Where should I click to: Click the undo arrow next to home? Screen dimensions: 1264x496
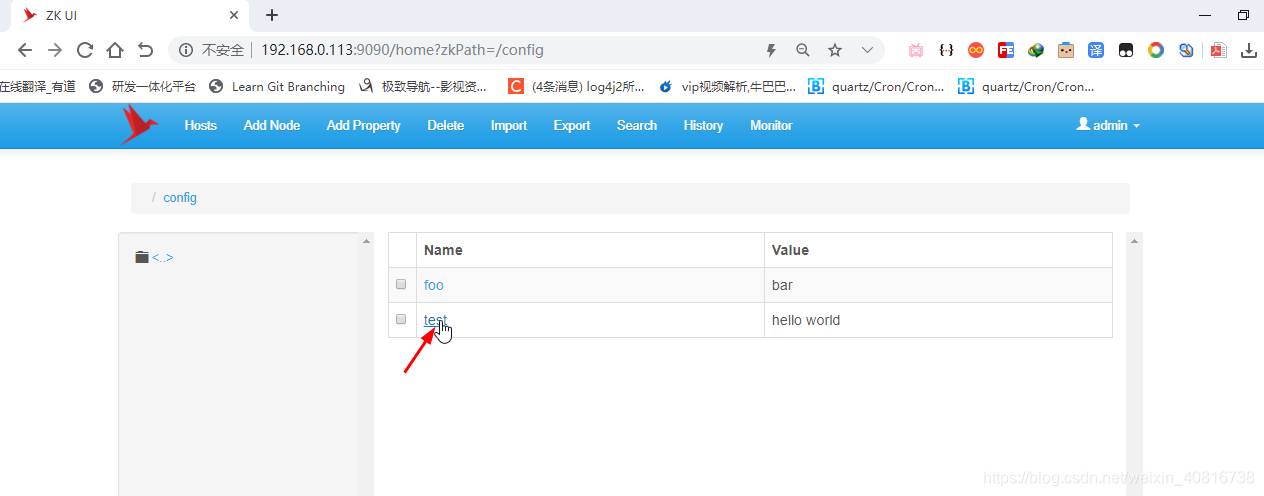[146, 50]
